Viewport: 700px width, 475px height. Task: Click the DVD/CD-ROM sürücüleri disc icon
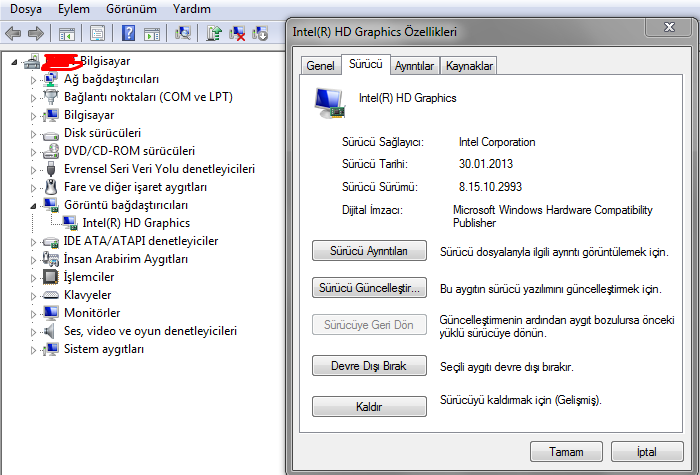point(50,151)
